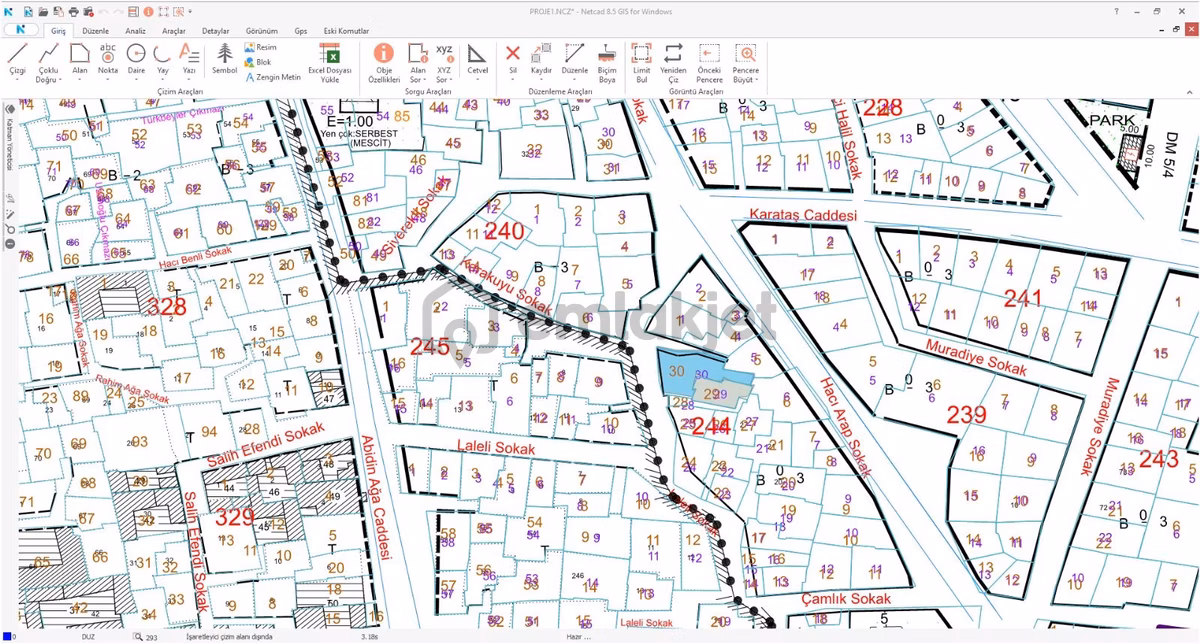Insert a Resim image
The height and width of the screenshot is (644, 1200).
click(x=261, y=47)
